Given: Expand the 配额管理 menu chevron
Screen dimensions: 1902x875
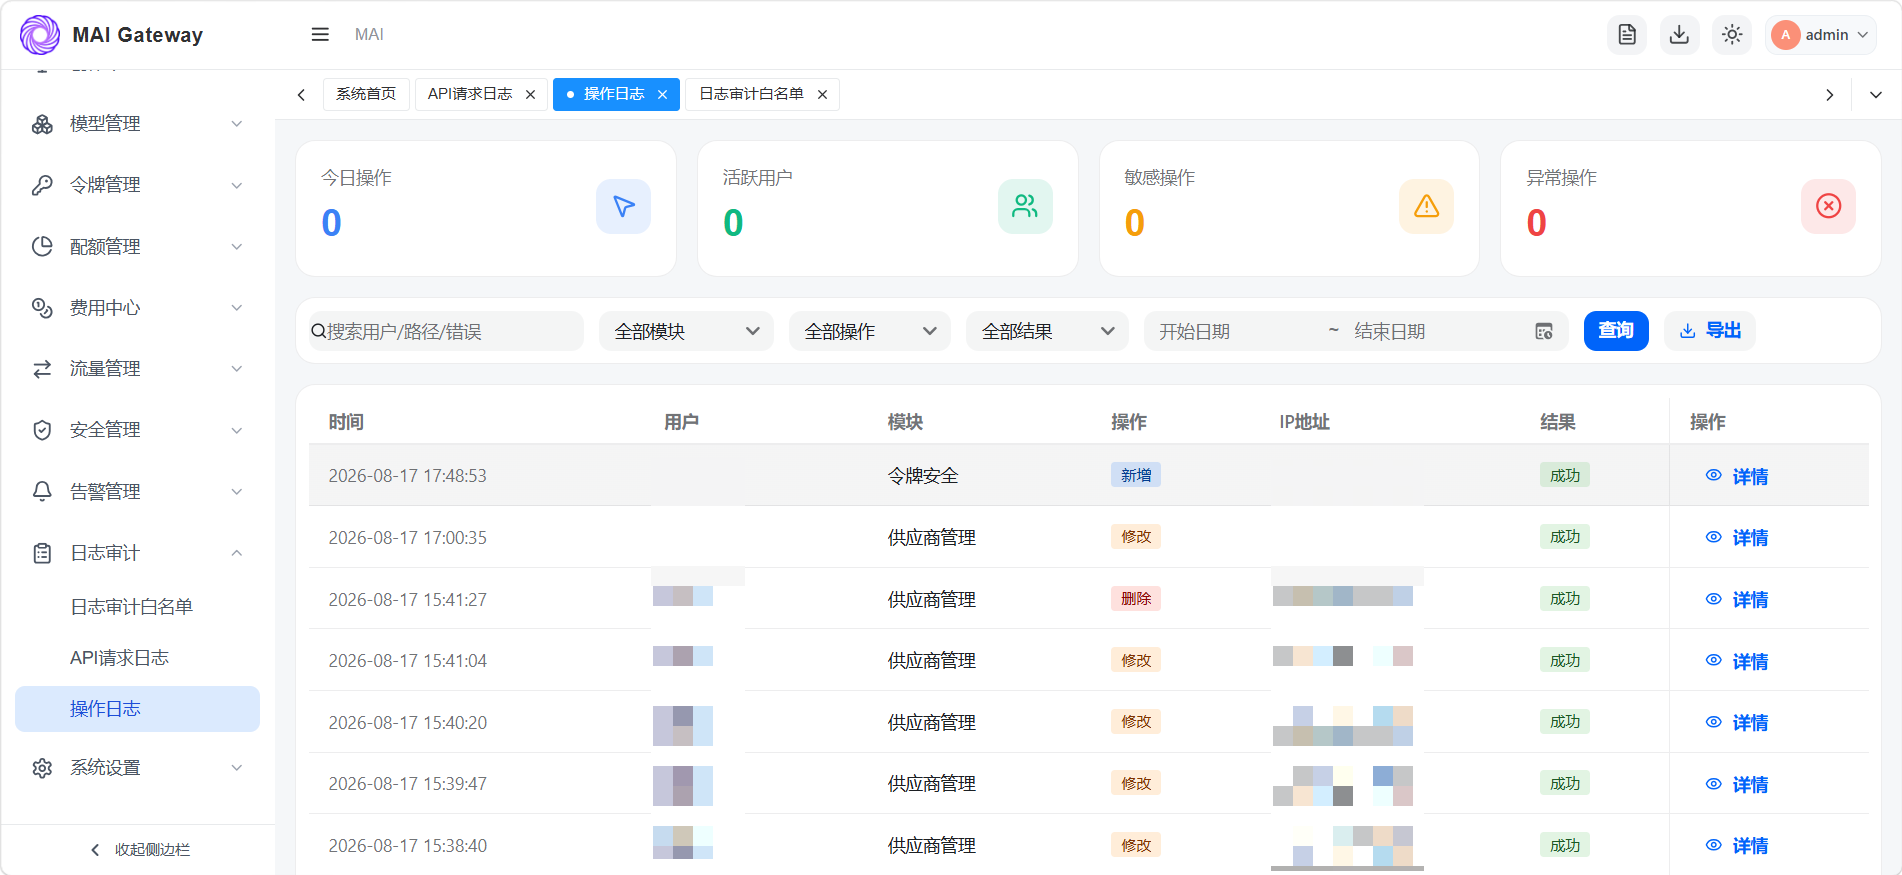Looking at the screenshot, I should coord(237,247).
